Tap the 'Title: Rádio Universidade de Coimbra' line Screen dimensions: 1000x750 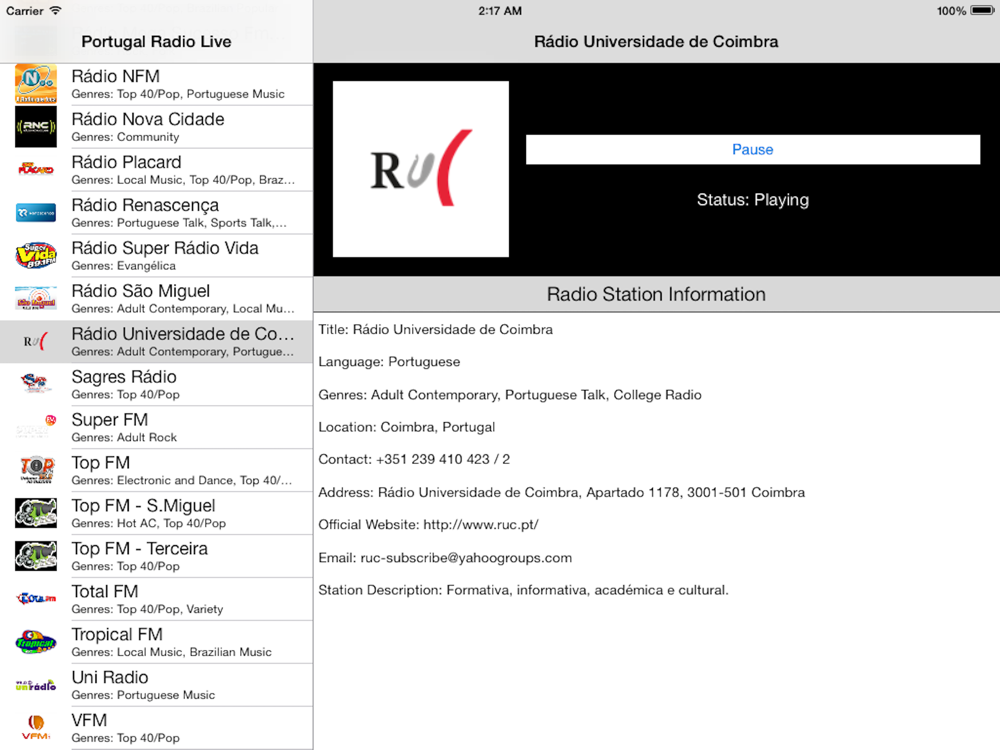tap(436, 329)
